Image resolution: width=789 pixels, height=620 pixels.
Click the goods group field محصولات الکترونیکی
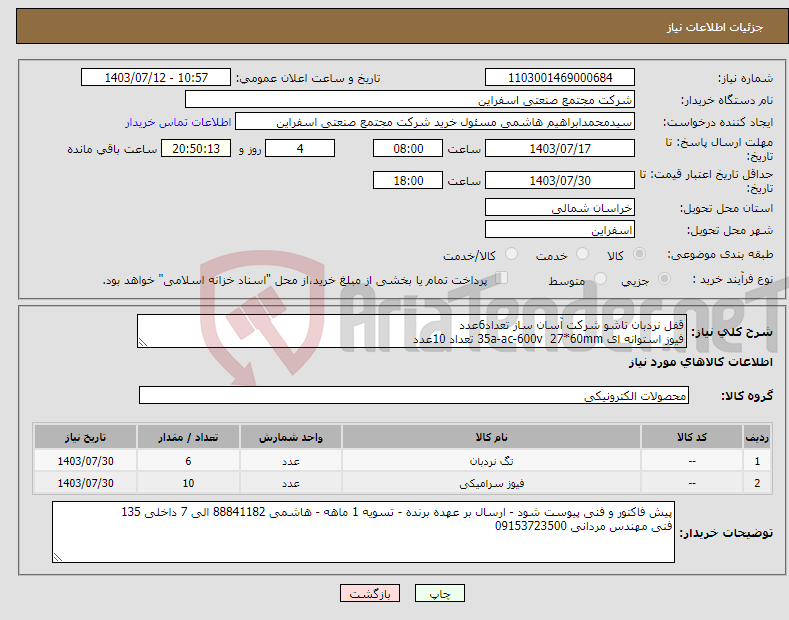[x=414, y=396]
